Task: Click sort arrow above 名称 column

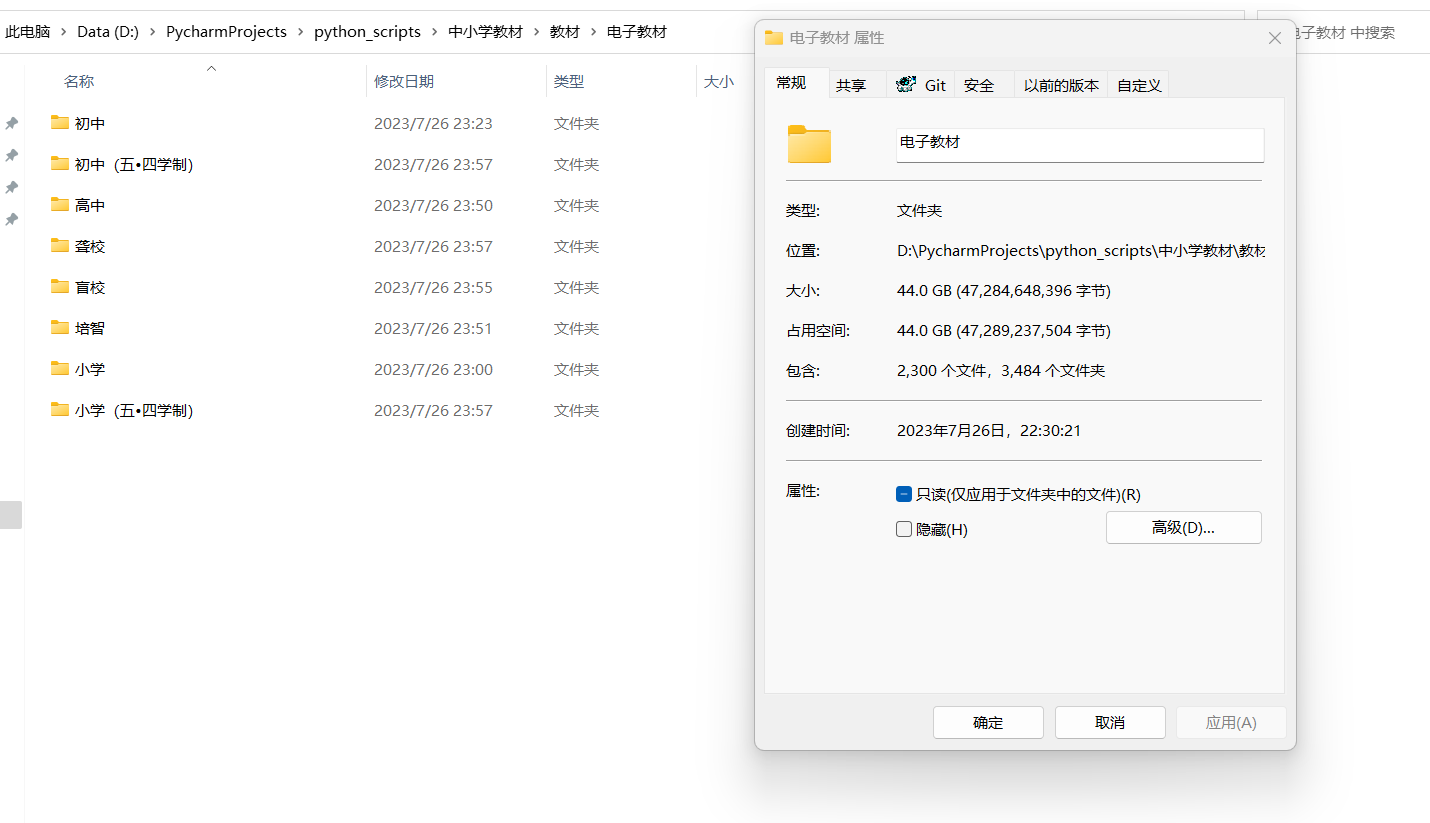Action: [x=211, y=69]
